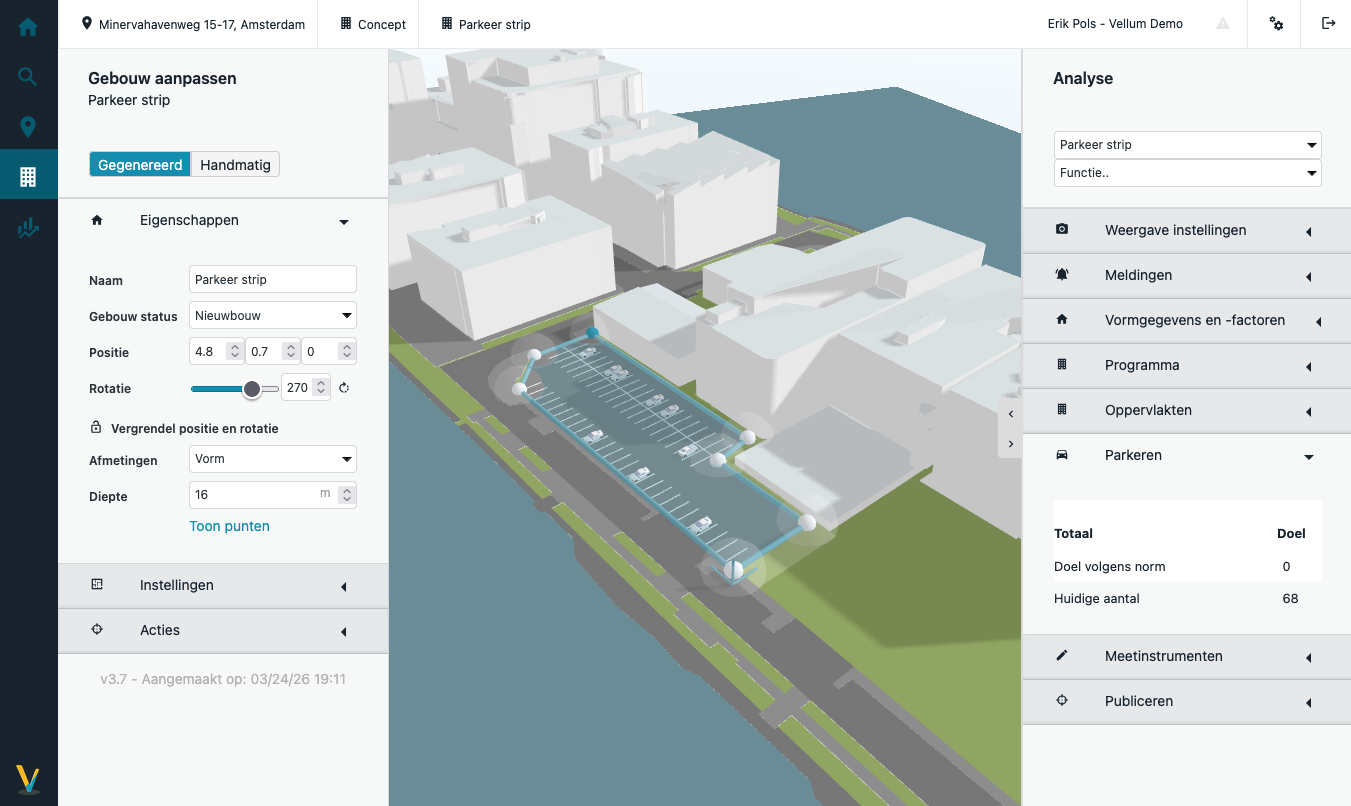Open the Gebouw status dropdown
This screenshot has height=806, width=1351.
tap(272, 316)
